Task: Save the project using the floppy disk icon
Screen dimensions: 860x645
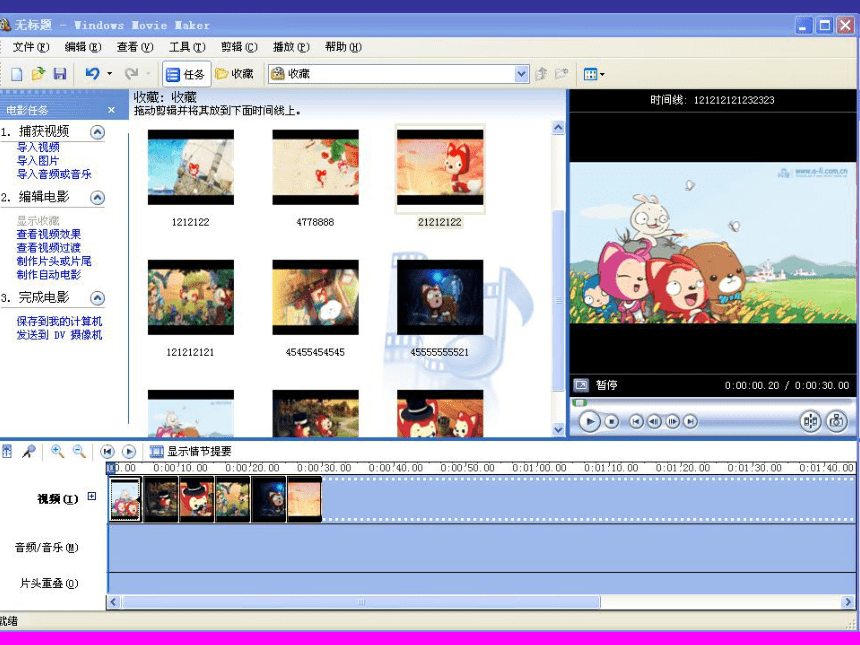Action: coord(60,74)
